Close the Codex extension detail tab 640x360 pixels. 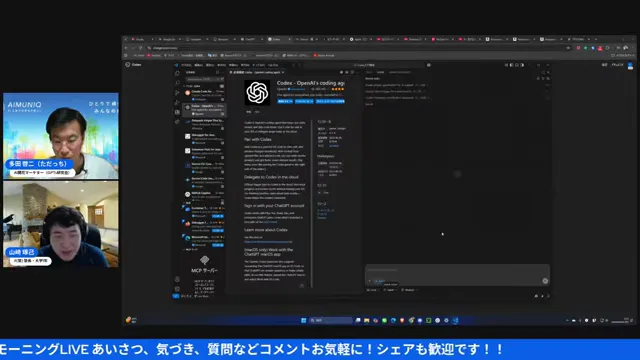pyautogui.click(x=283, y=72)
